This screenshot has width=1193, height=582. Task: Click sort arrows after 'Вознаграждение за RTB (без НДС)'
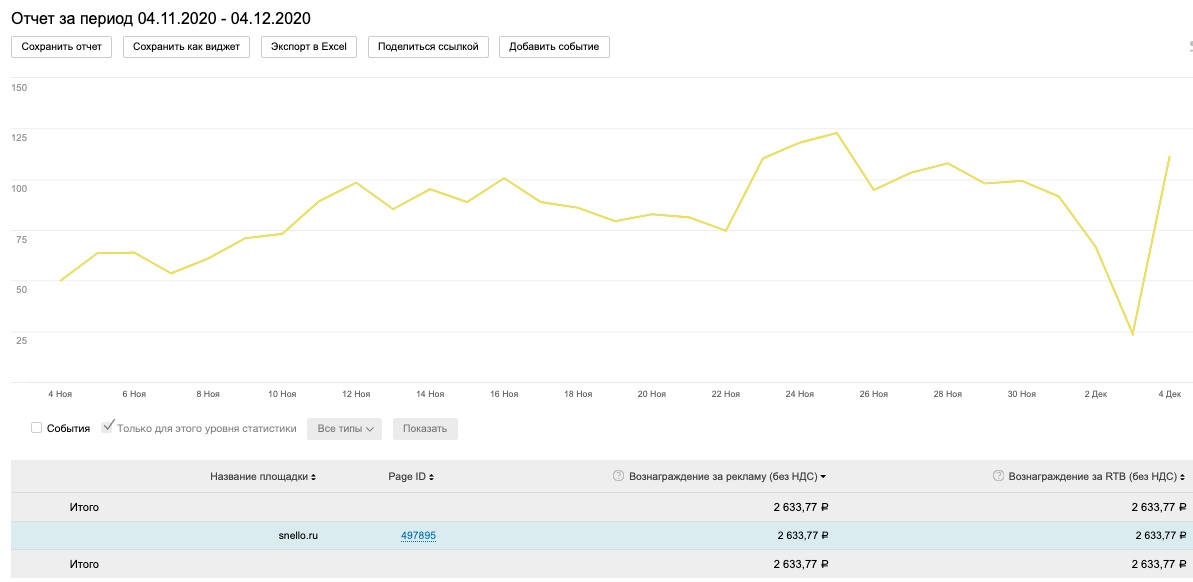1183,478
